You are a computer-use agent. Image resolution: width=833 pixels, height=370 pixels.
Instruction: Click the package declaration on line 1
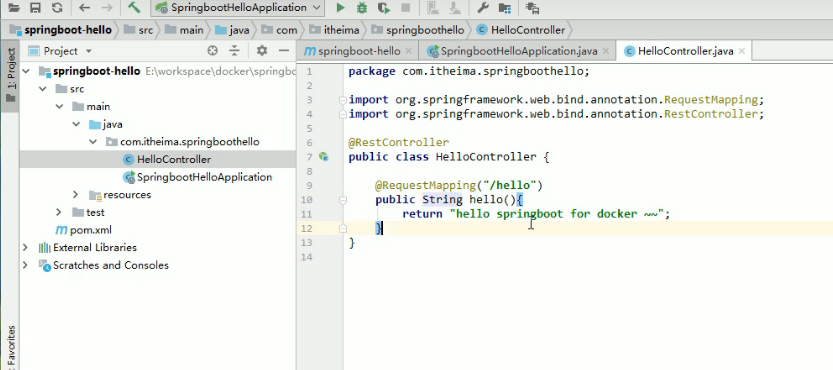click(x=469, y=71)
